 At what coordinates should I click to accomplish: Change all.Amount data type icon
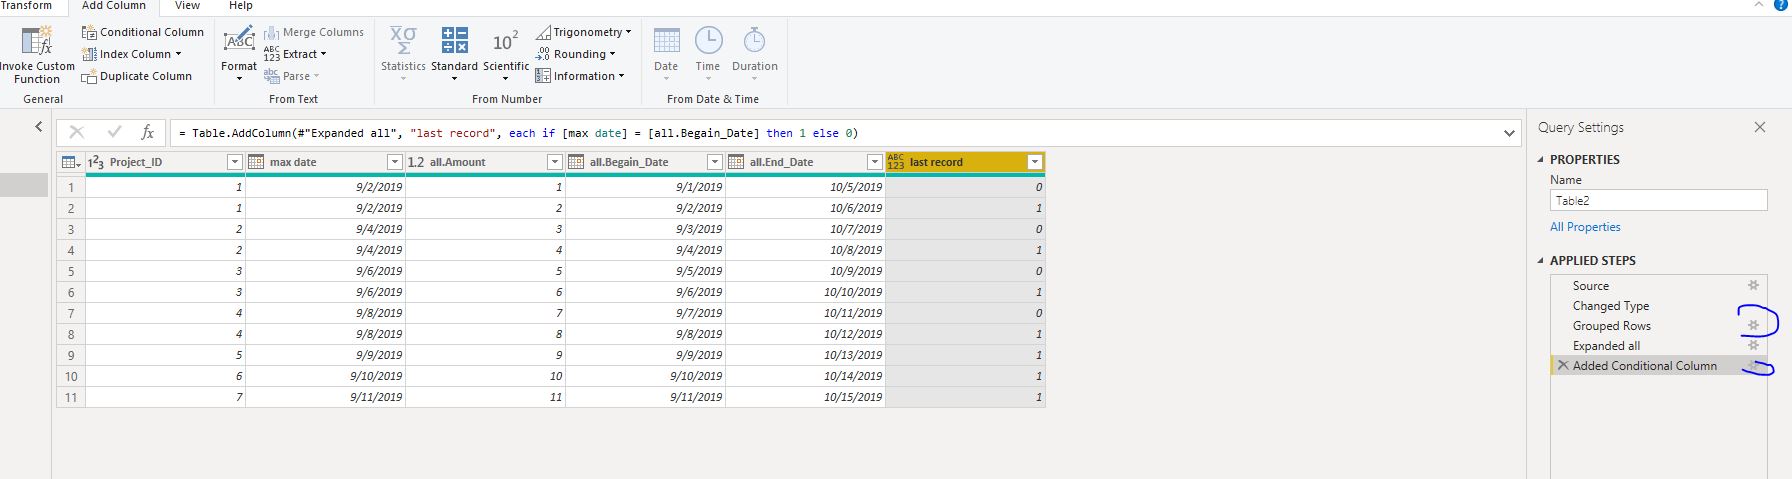coord(416,162)
